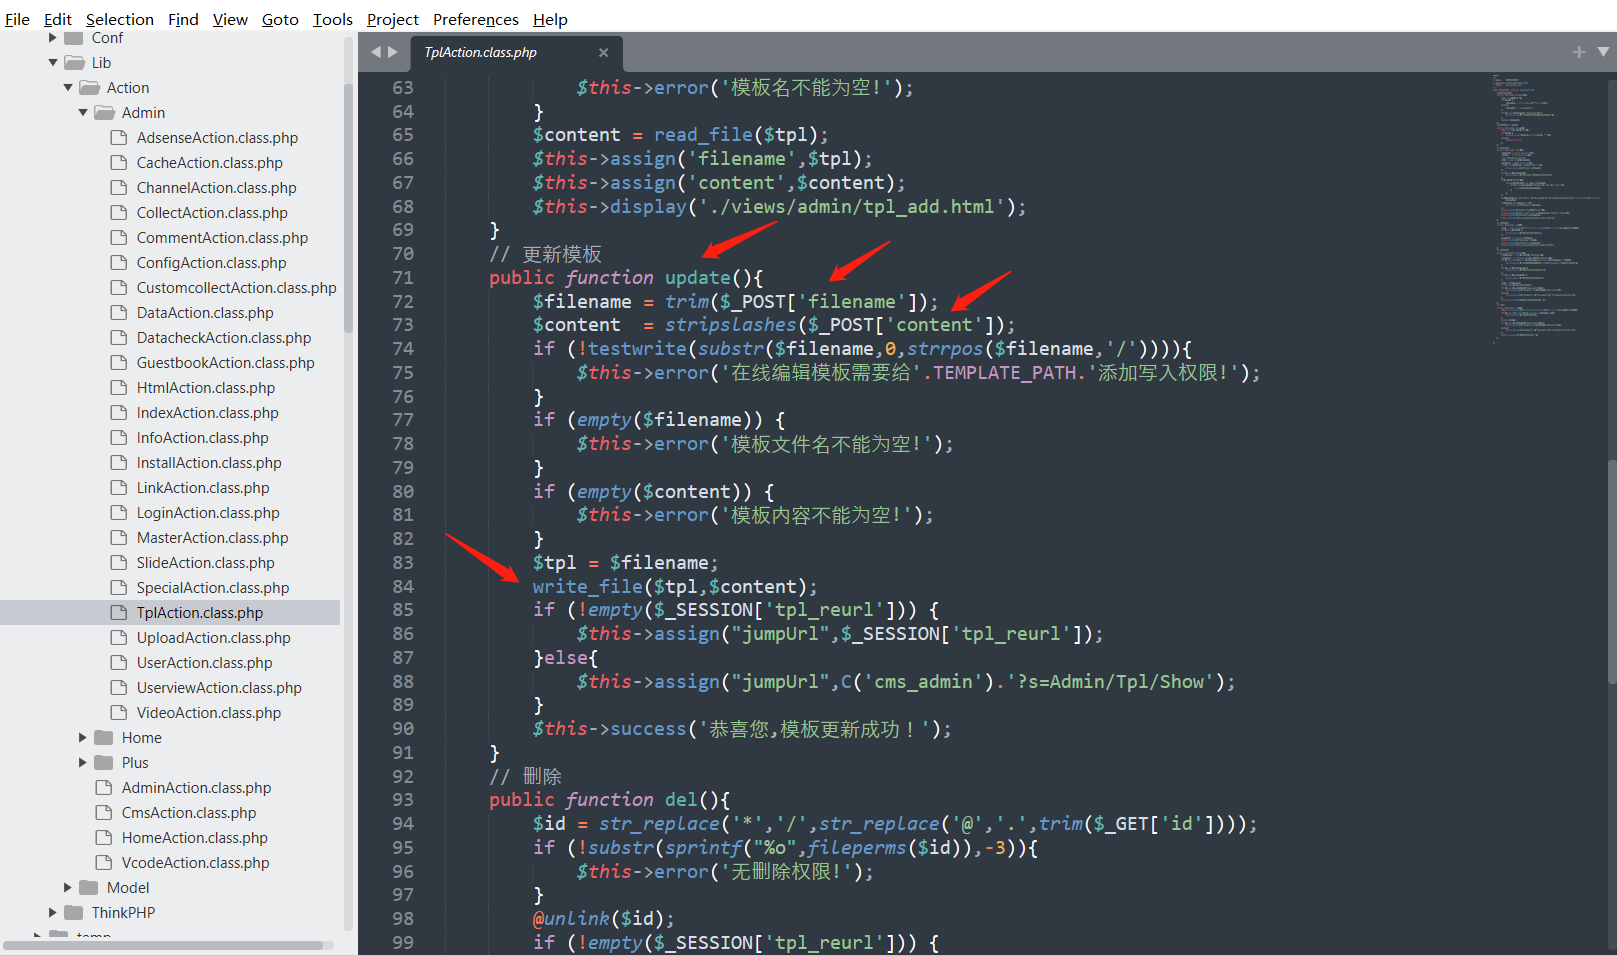Click the Model folder icon

pyautogui.click(x=88, y=888)
